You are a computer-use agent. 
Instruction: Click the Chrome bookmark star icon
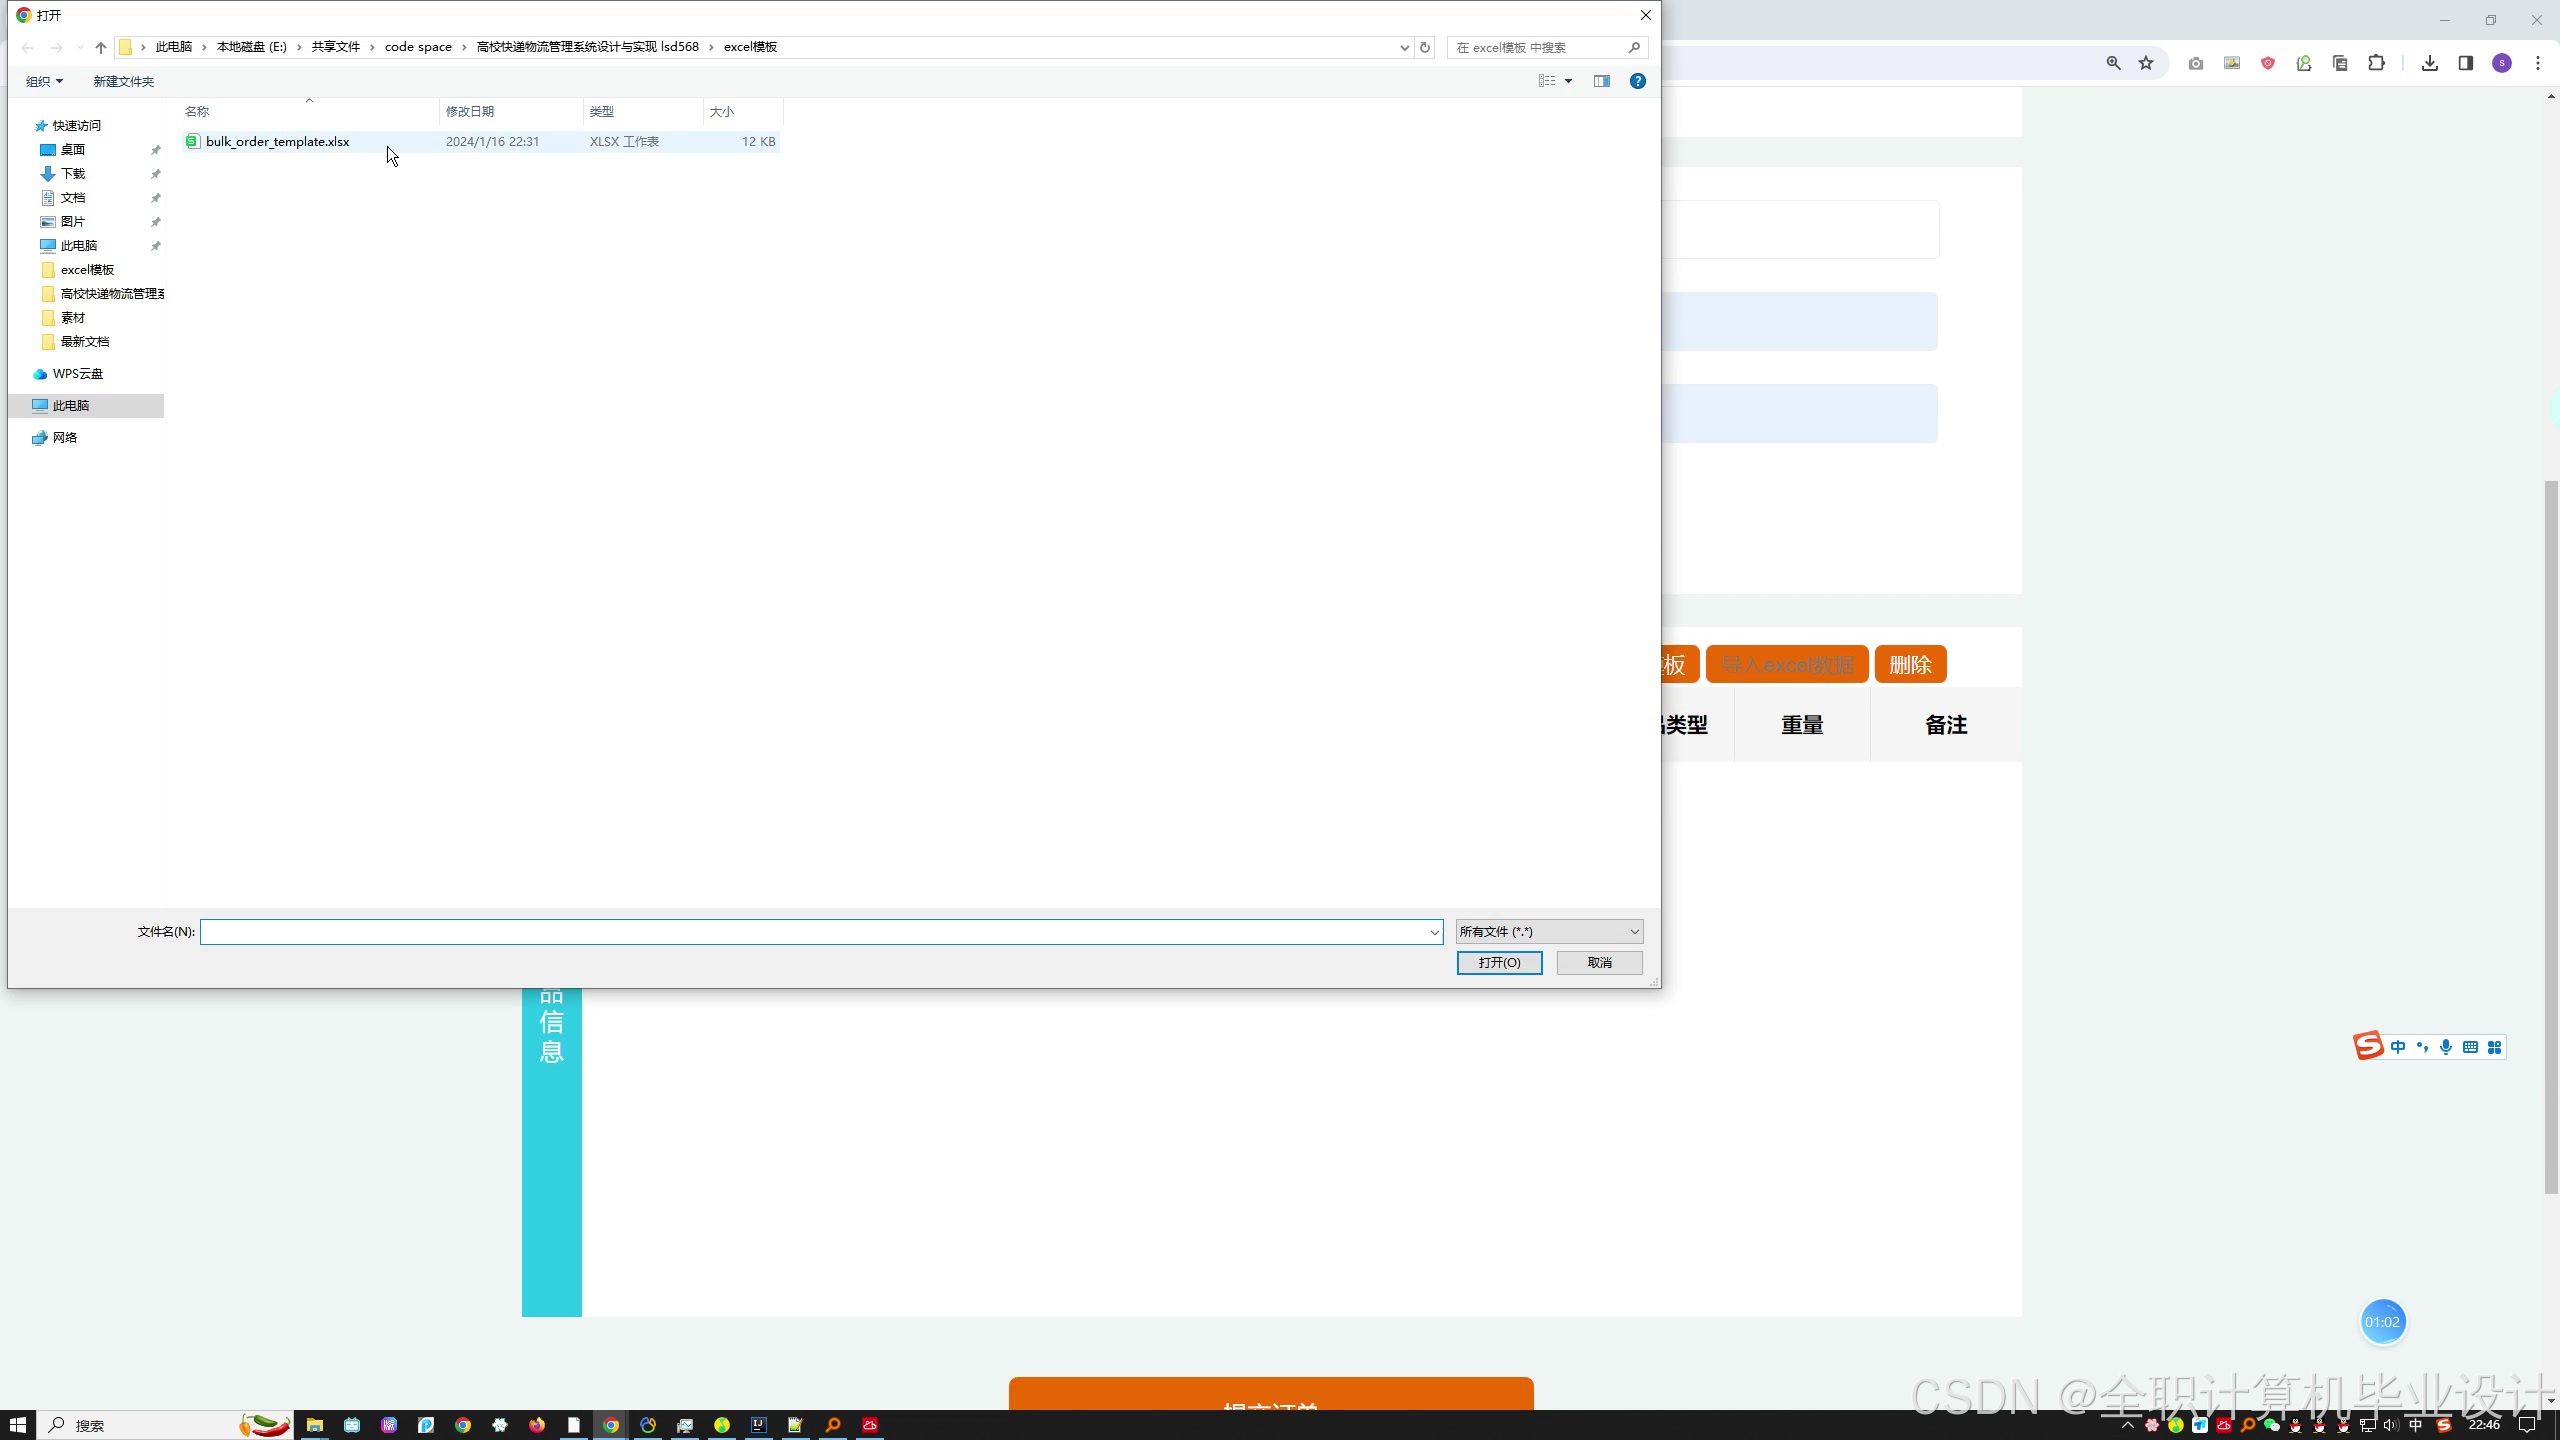[x=2146, y=63]
